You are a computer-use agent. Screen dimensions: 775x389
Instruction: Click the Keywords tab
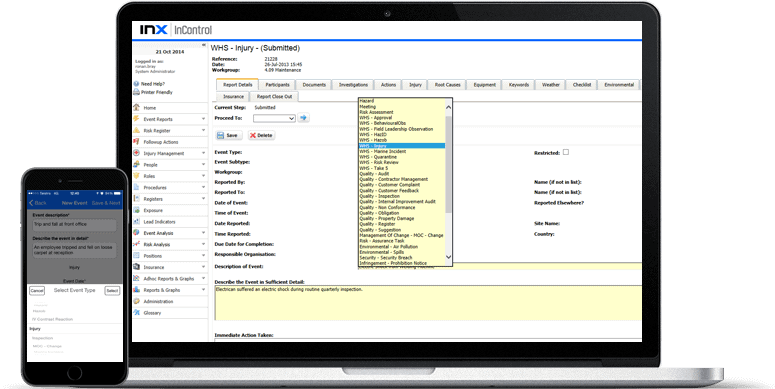click(519, 85)
